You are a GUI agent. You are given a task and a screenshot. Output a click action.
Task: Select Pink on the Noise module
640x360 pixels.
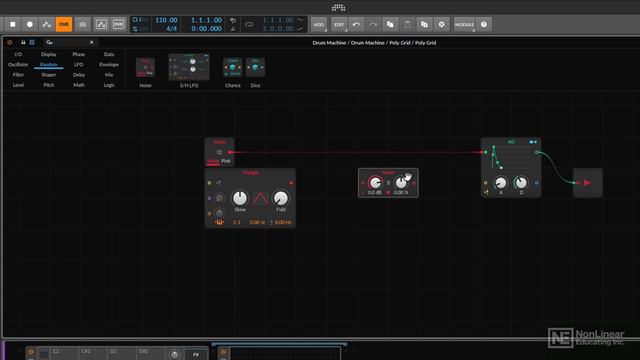tap(226, 161)
